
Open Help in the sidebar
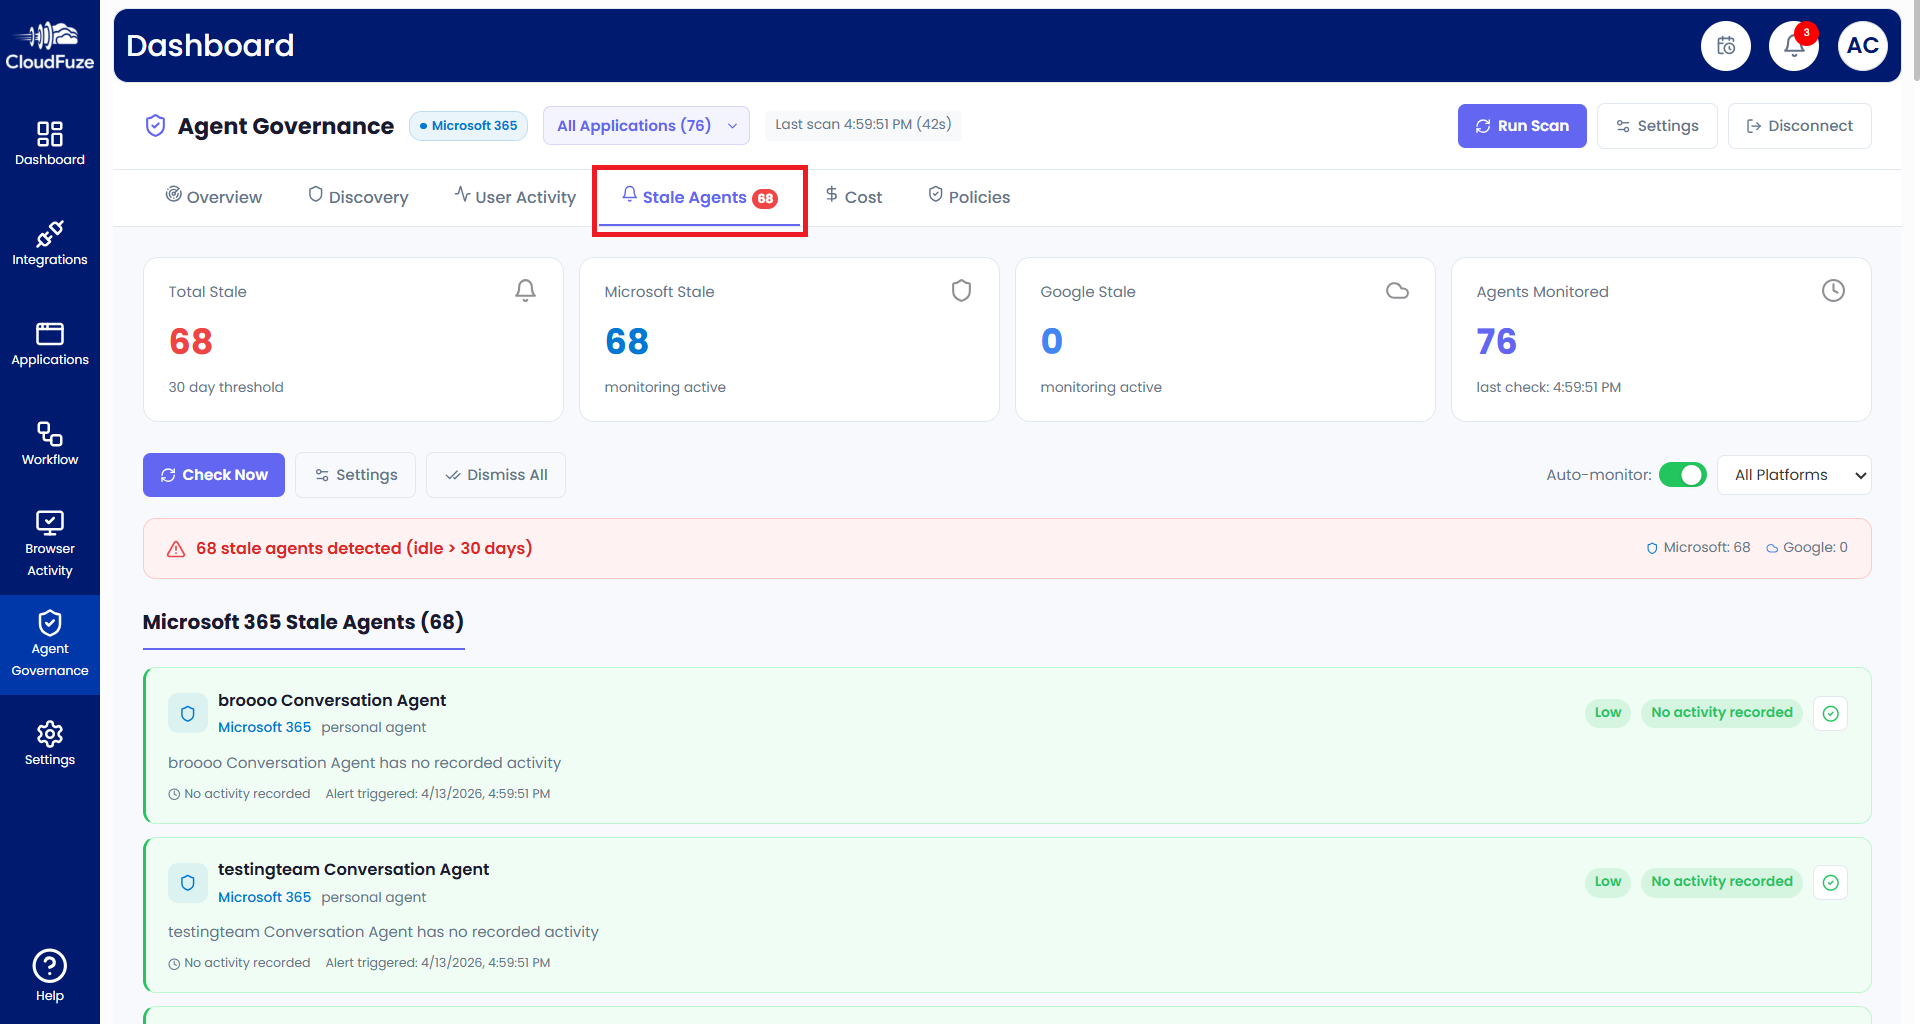[x=50, y=975]
